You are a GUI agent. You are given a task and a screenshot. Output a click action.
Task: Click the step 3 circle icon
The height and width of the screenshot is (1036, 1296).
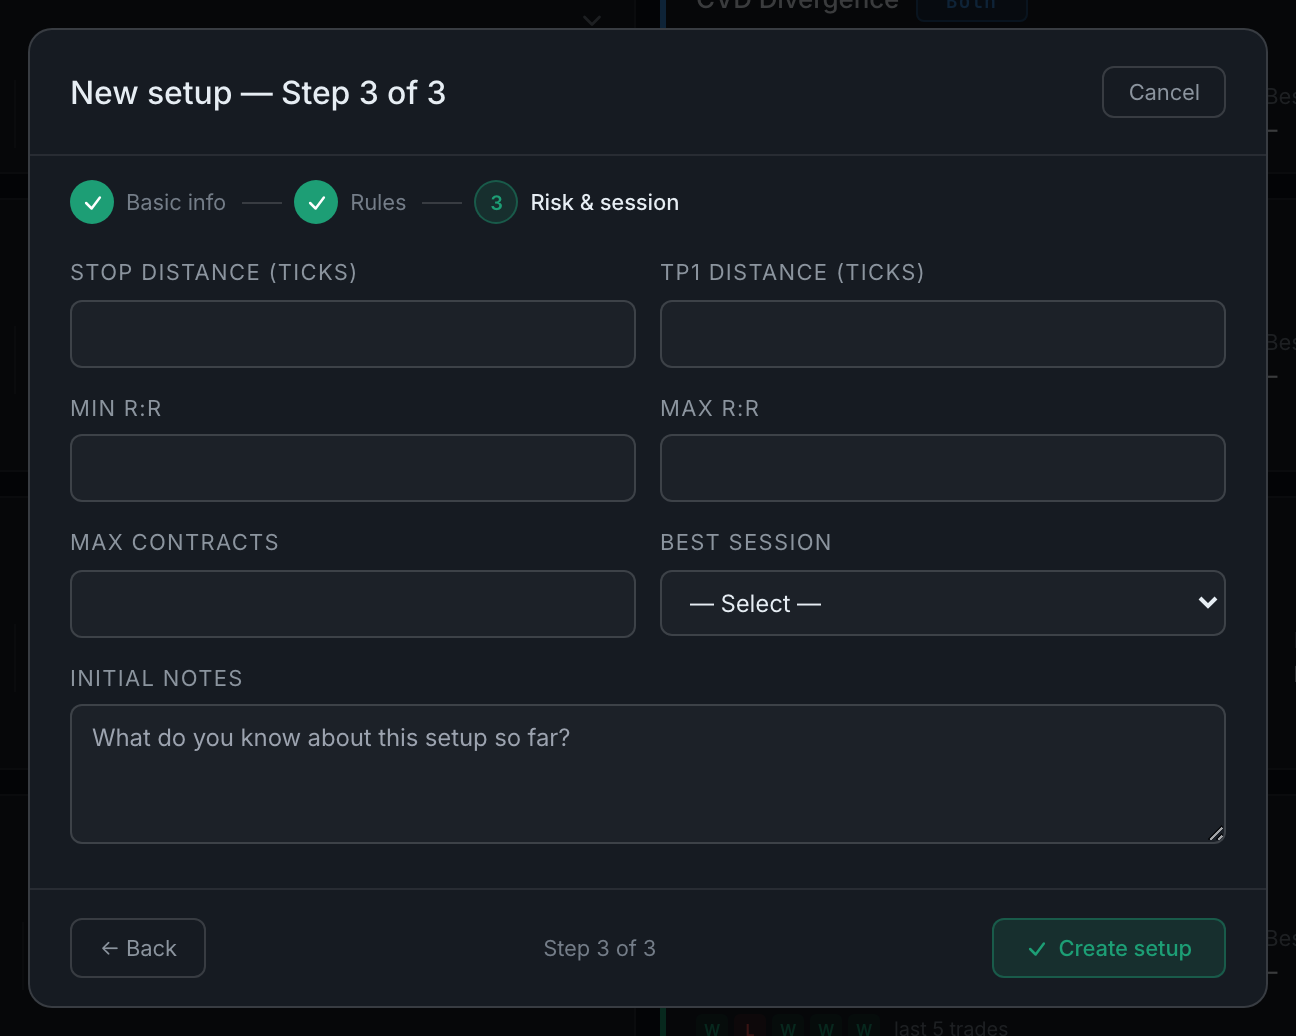pos(496,202)
